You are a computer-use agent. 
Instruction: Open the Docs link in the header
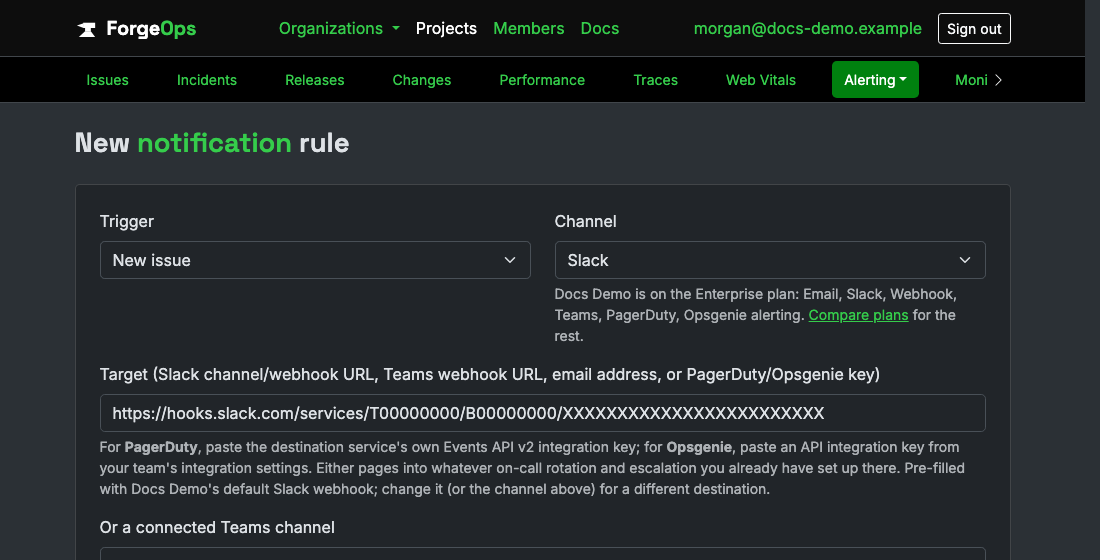tap(600, 28)
